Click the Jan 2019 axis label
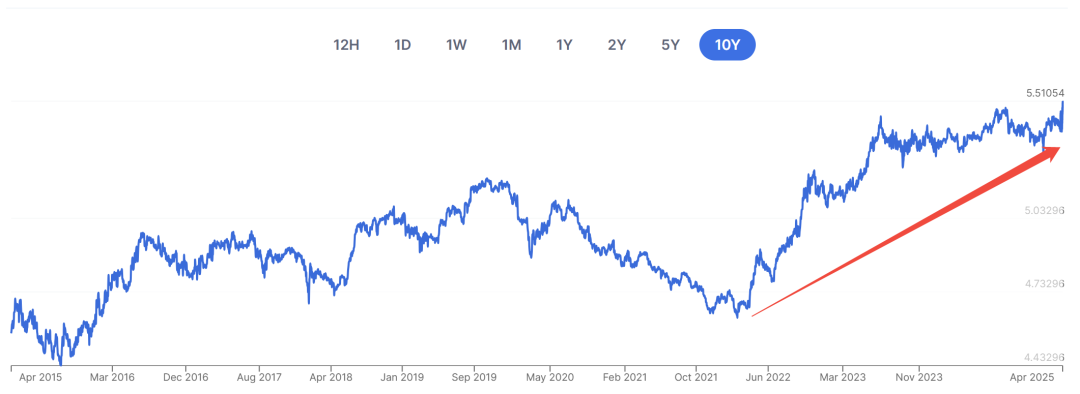This screenshot has height=394, width=1080. (x=403, y=378)
